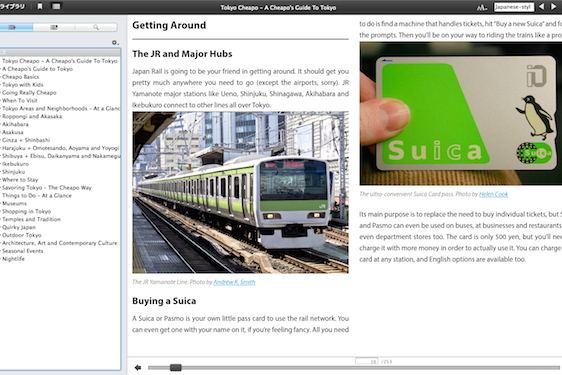
Task: Open 'Ginza + Shinbashi' chapter
Action: 26,140
